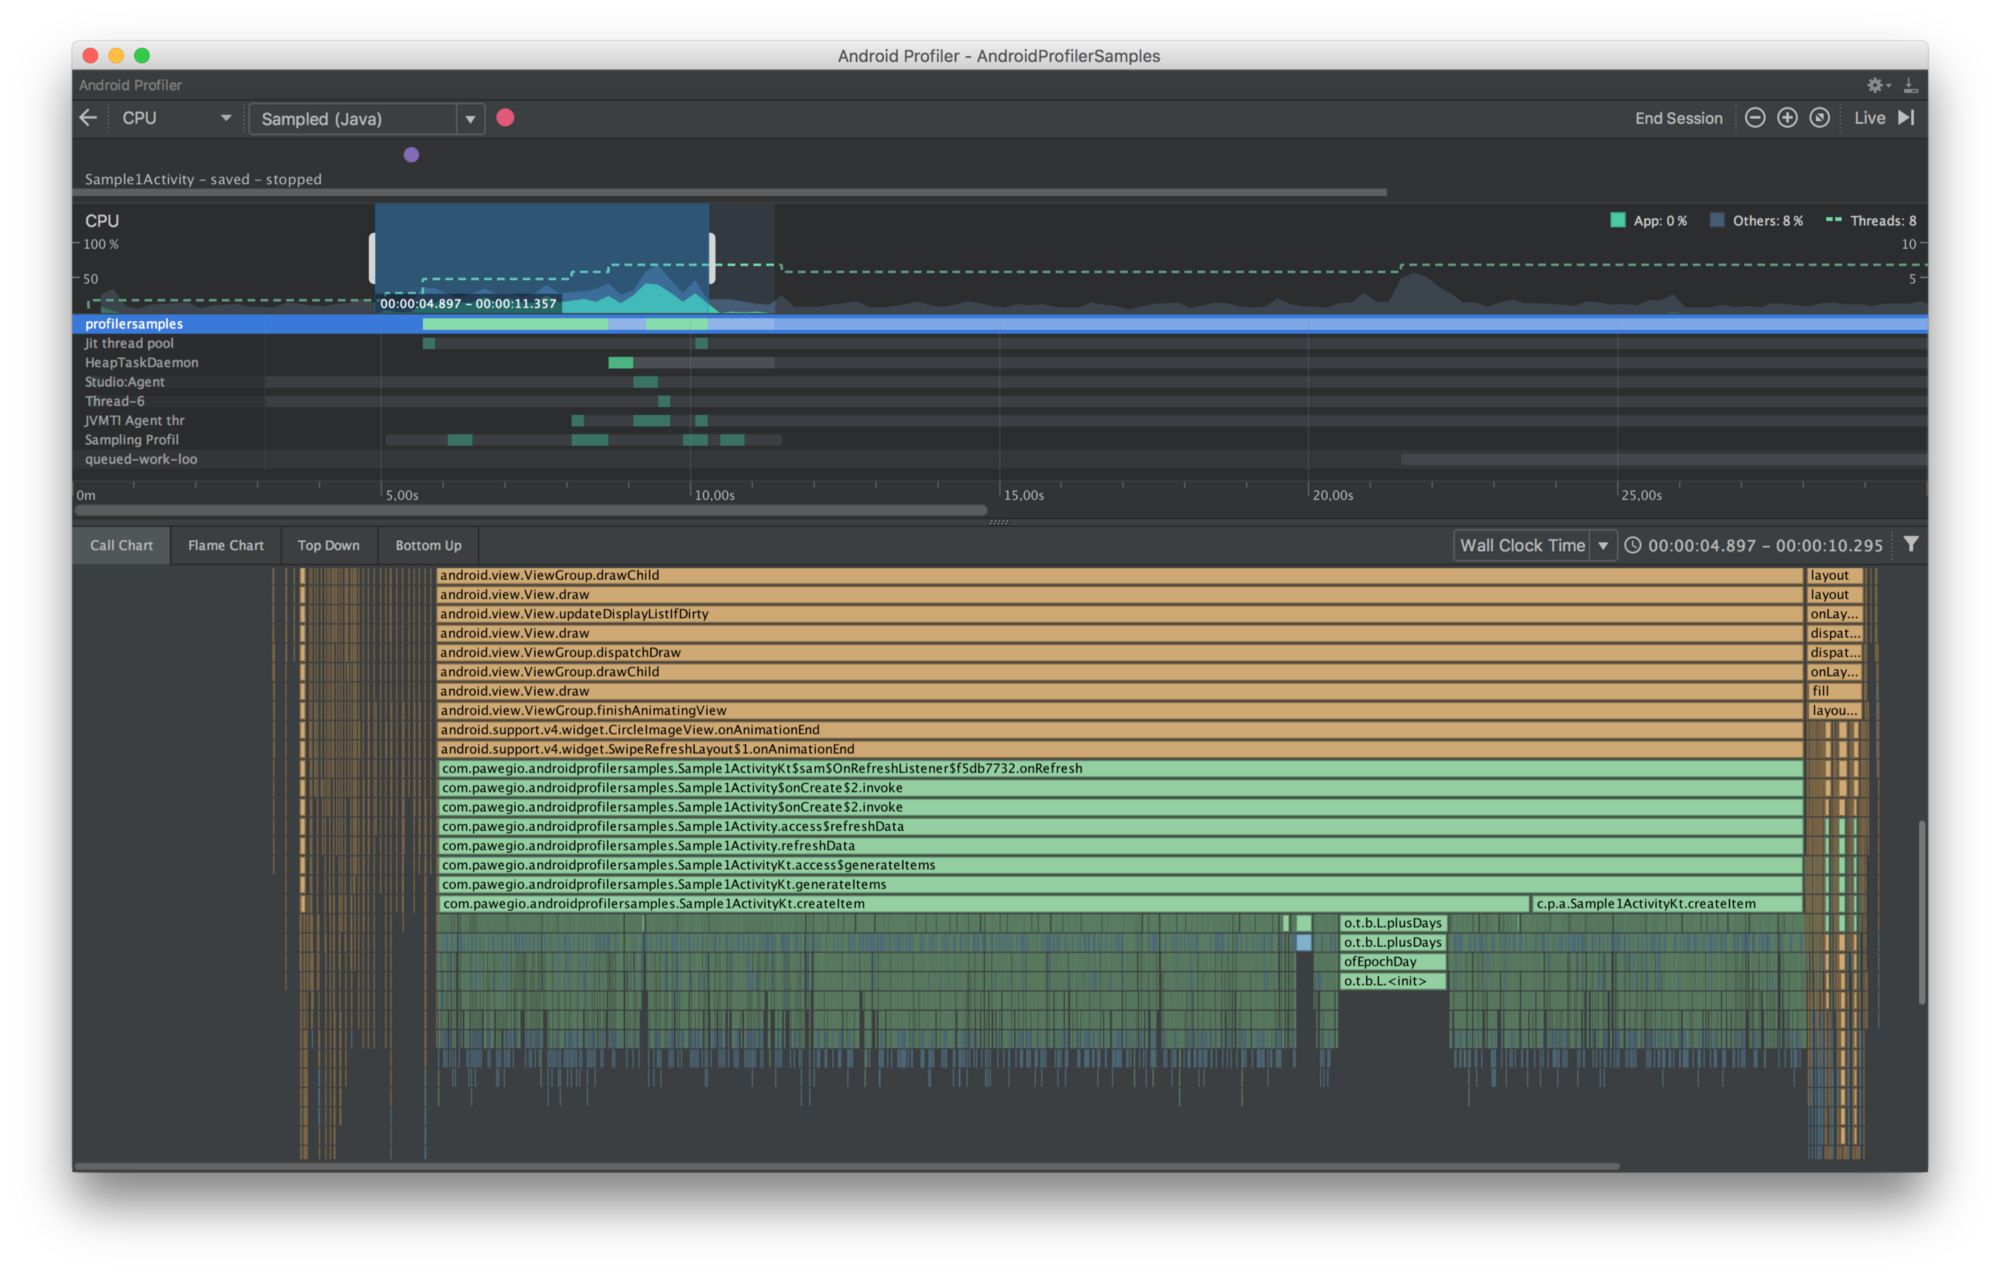Open the CPU profiler type dropdown

point(175,118)
